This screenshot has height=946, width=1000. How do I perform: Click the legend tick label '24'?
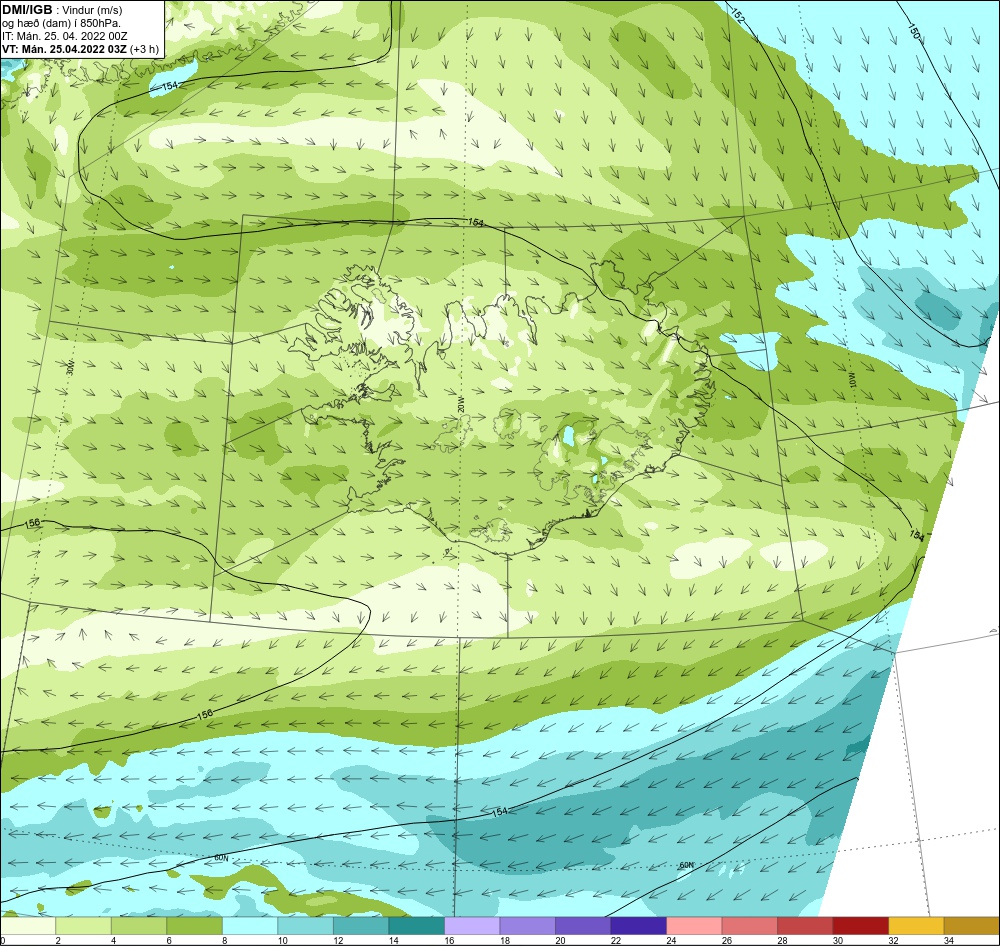pos(671,940)
